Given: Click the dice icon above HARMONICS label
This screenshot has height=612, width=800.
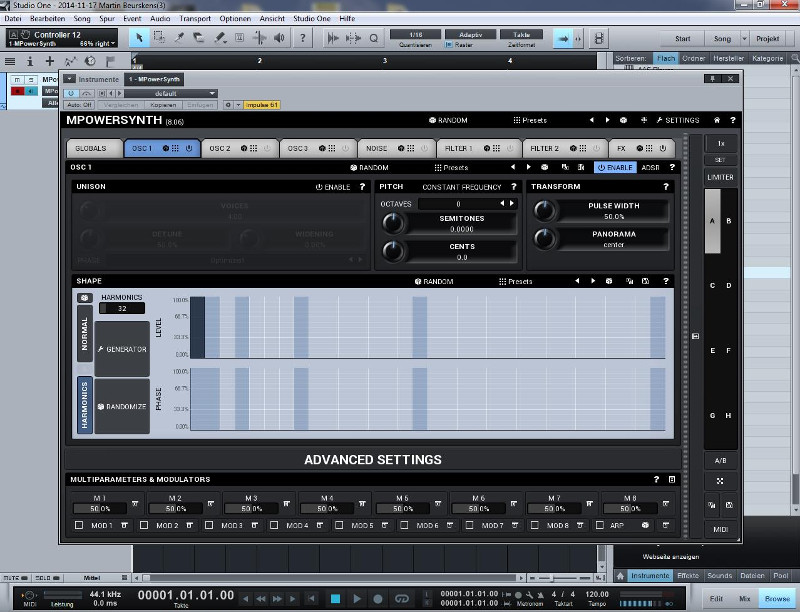Looking at the screenshot, I should pyautogui.click(x=85, y=297).
